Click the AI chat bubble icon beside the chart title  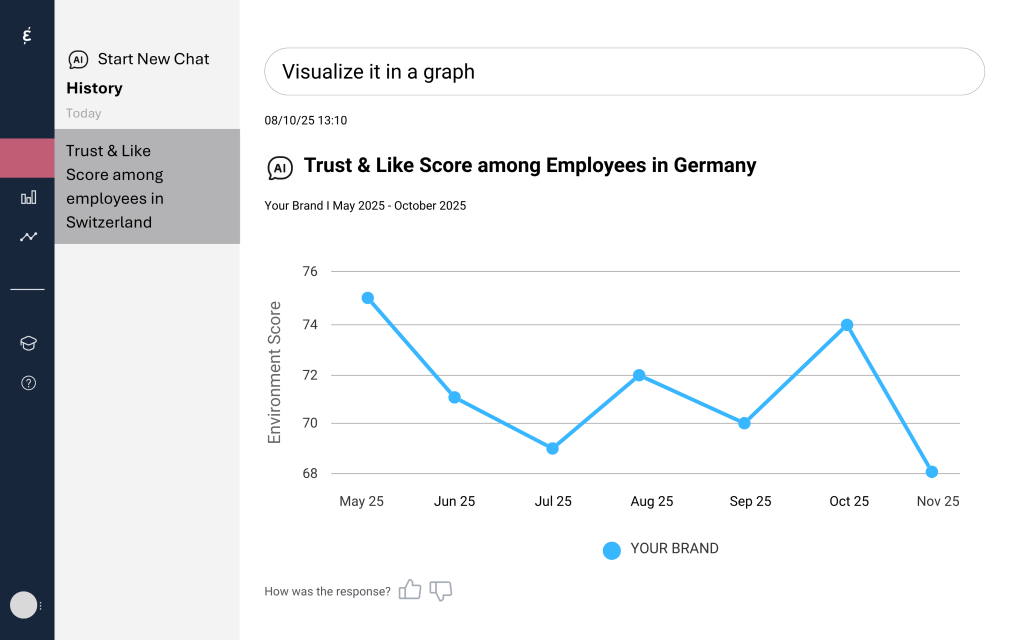(280, 167)
